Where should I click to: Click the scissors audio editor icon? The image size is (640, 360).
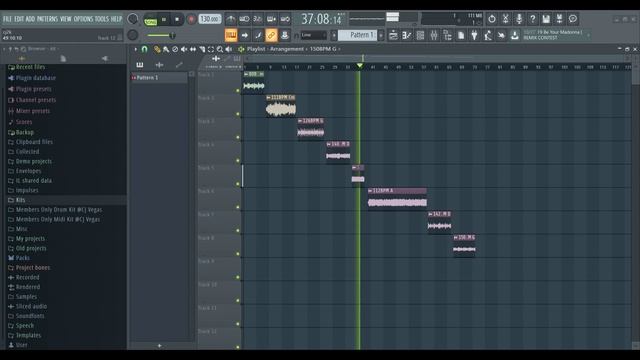505,19
